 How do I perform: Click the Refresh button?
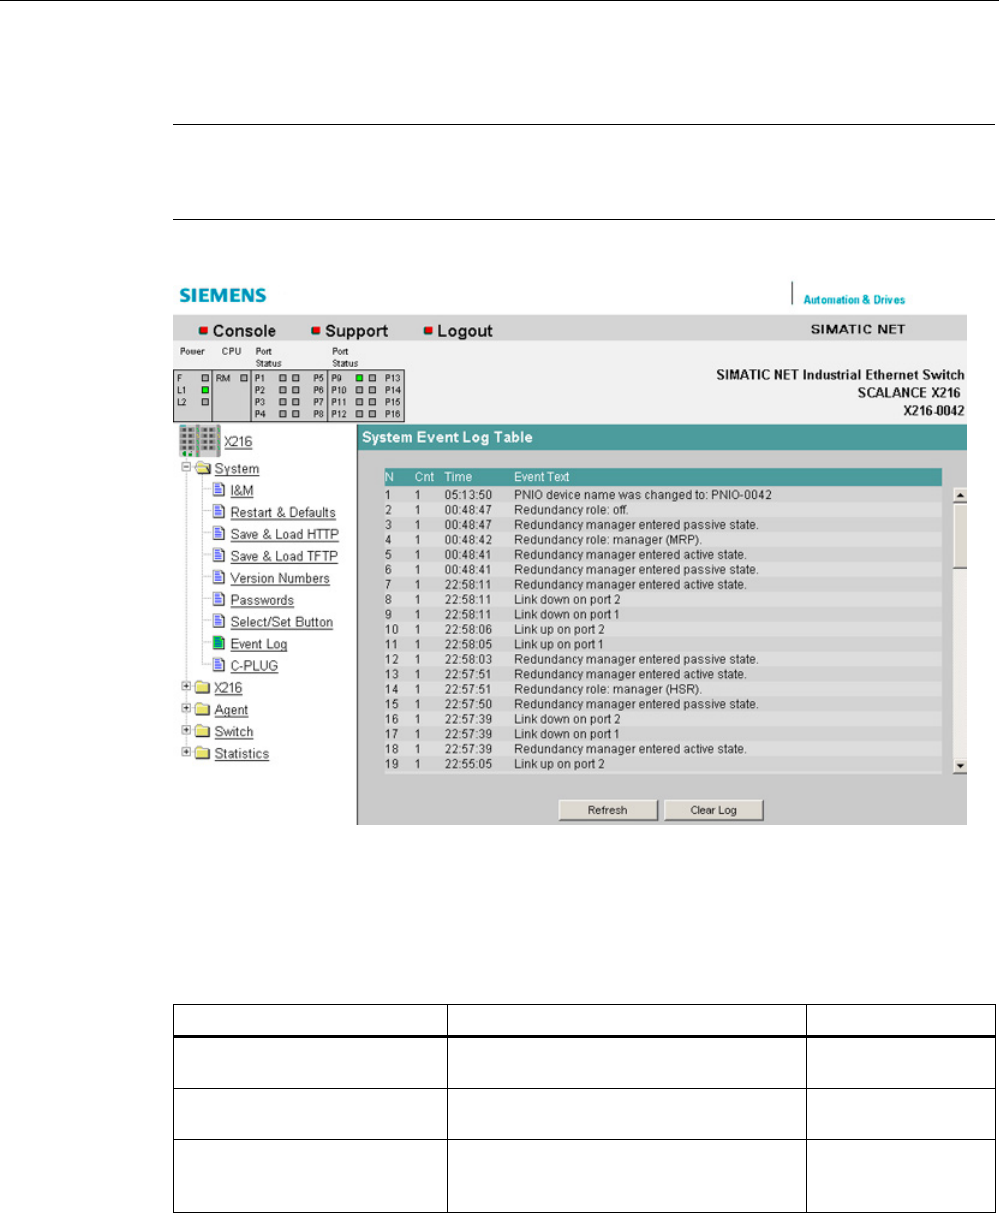tap(607, 810)
